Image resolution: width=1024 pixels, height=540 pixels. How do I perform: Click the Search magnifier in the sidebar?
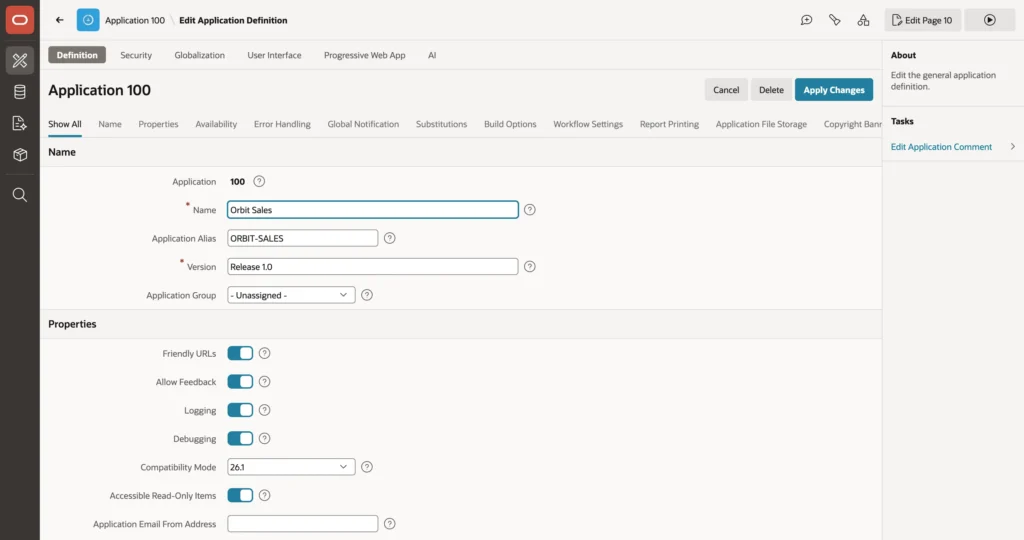point(20,195)
